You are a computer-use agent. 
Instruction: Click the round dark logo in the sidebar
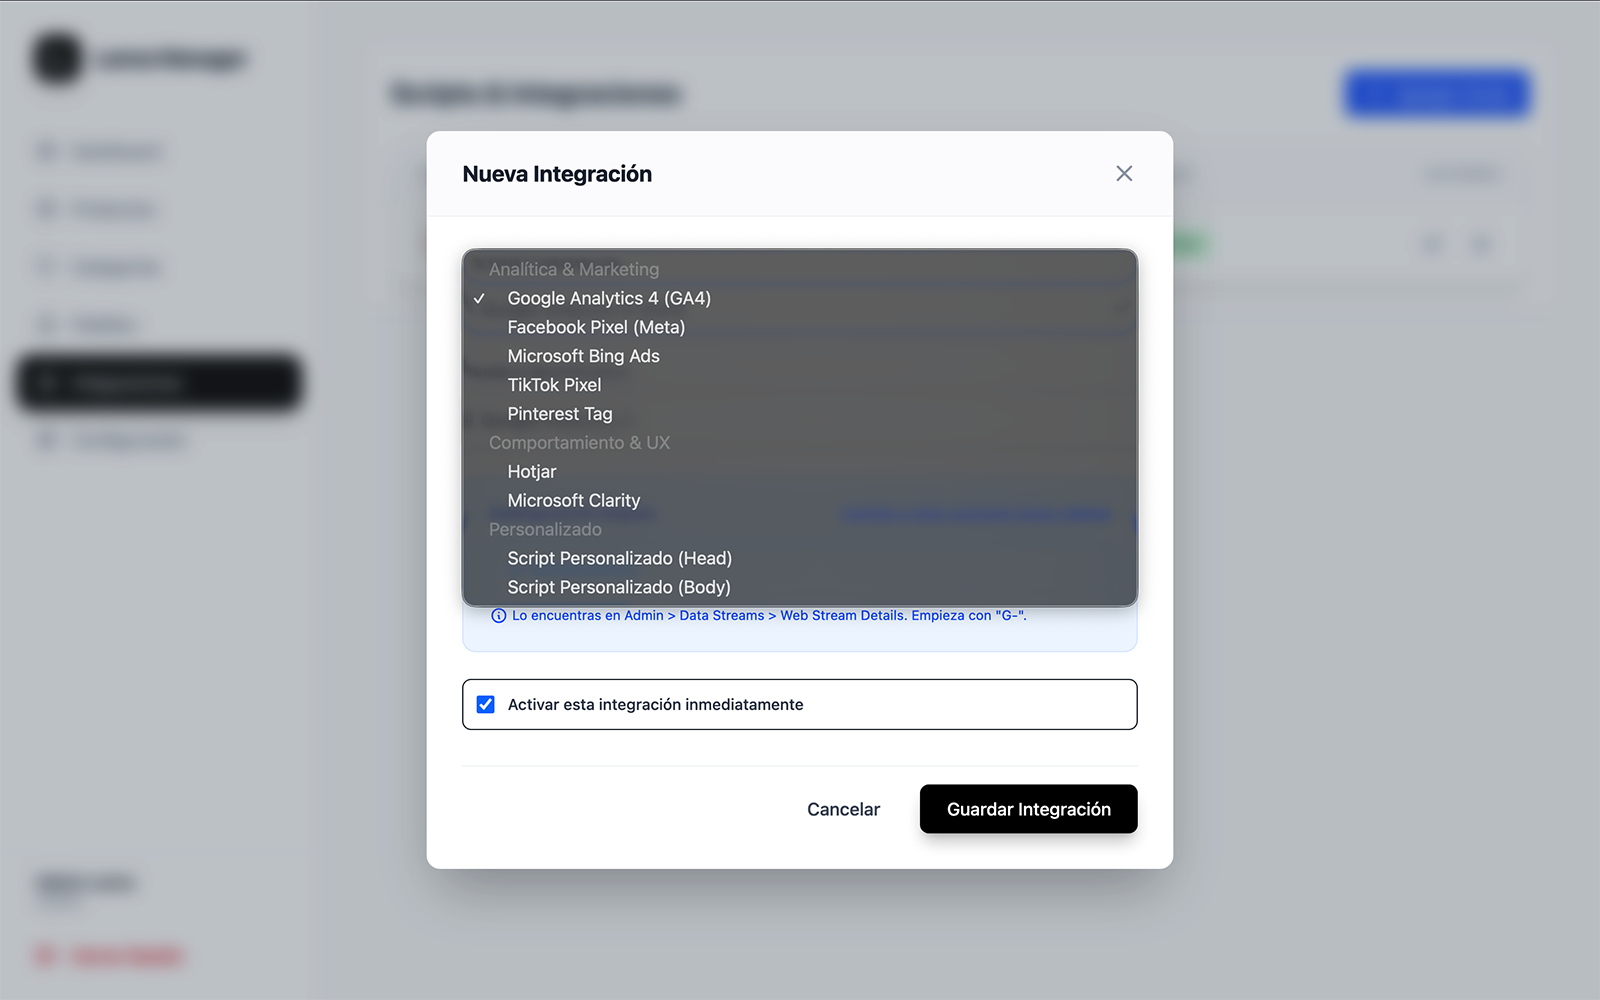pyautogui.click(x=57, y=58)
